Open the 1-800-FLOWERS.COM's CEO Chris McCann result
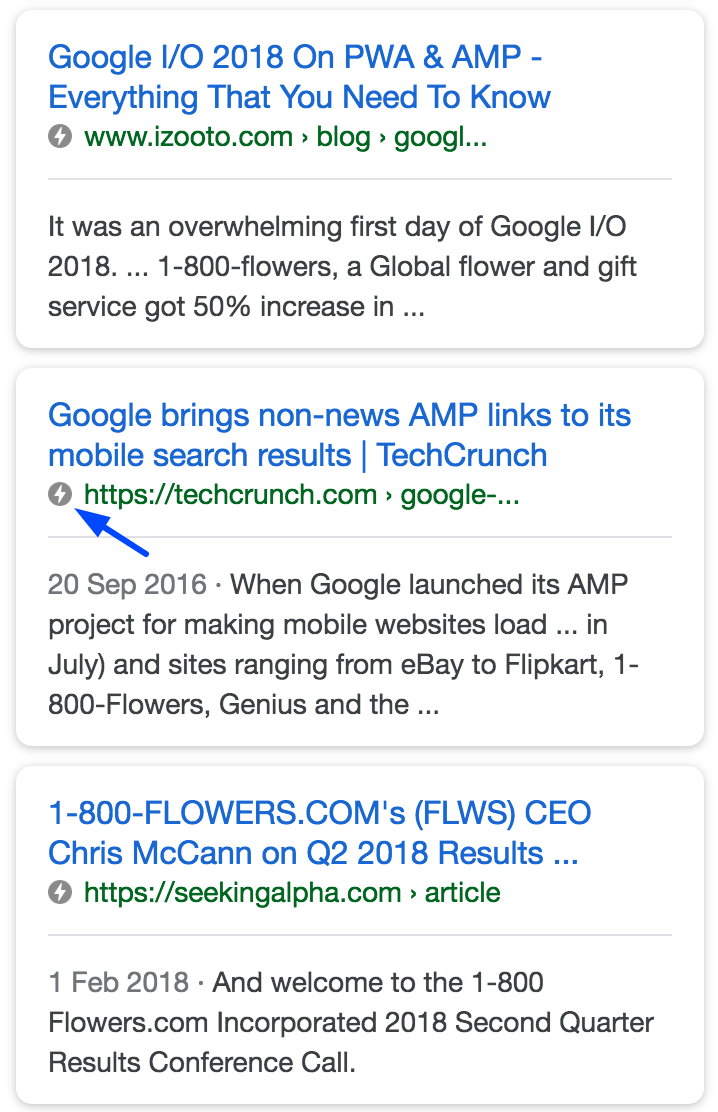718x1112 pixels. coord(319,833)
